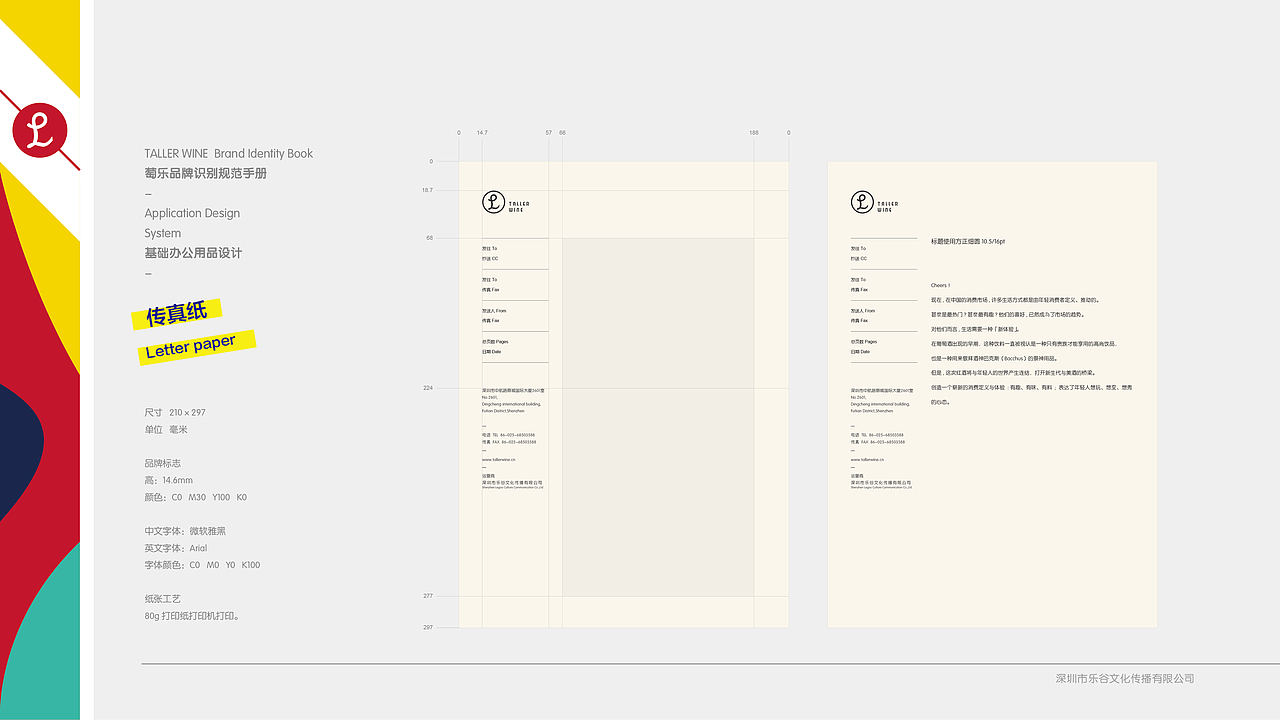Screen dimensions: 1280x720
Task: Click the '224' left ruler measurement
Action: (x=428, y=387)
